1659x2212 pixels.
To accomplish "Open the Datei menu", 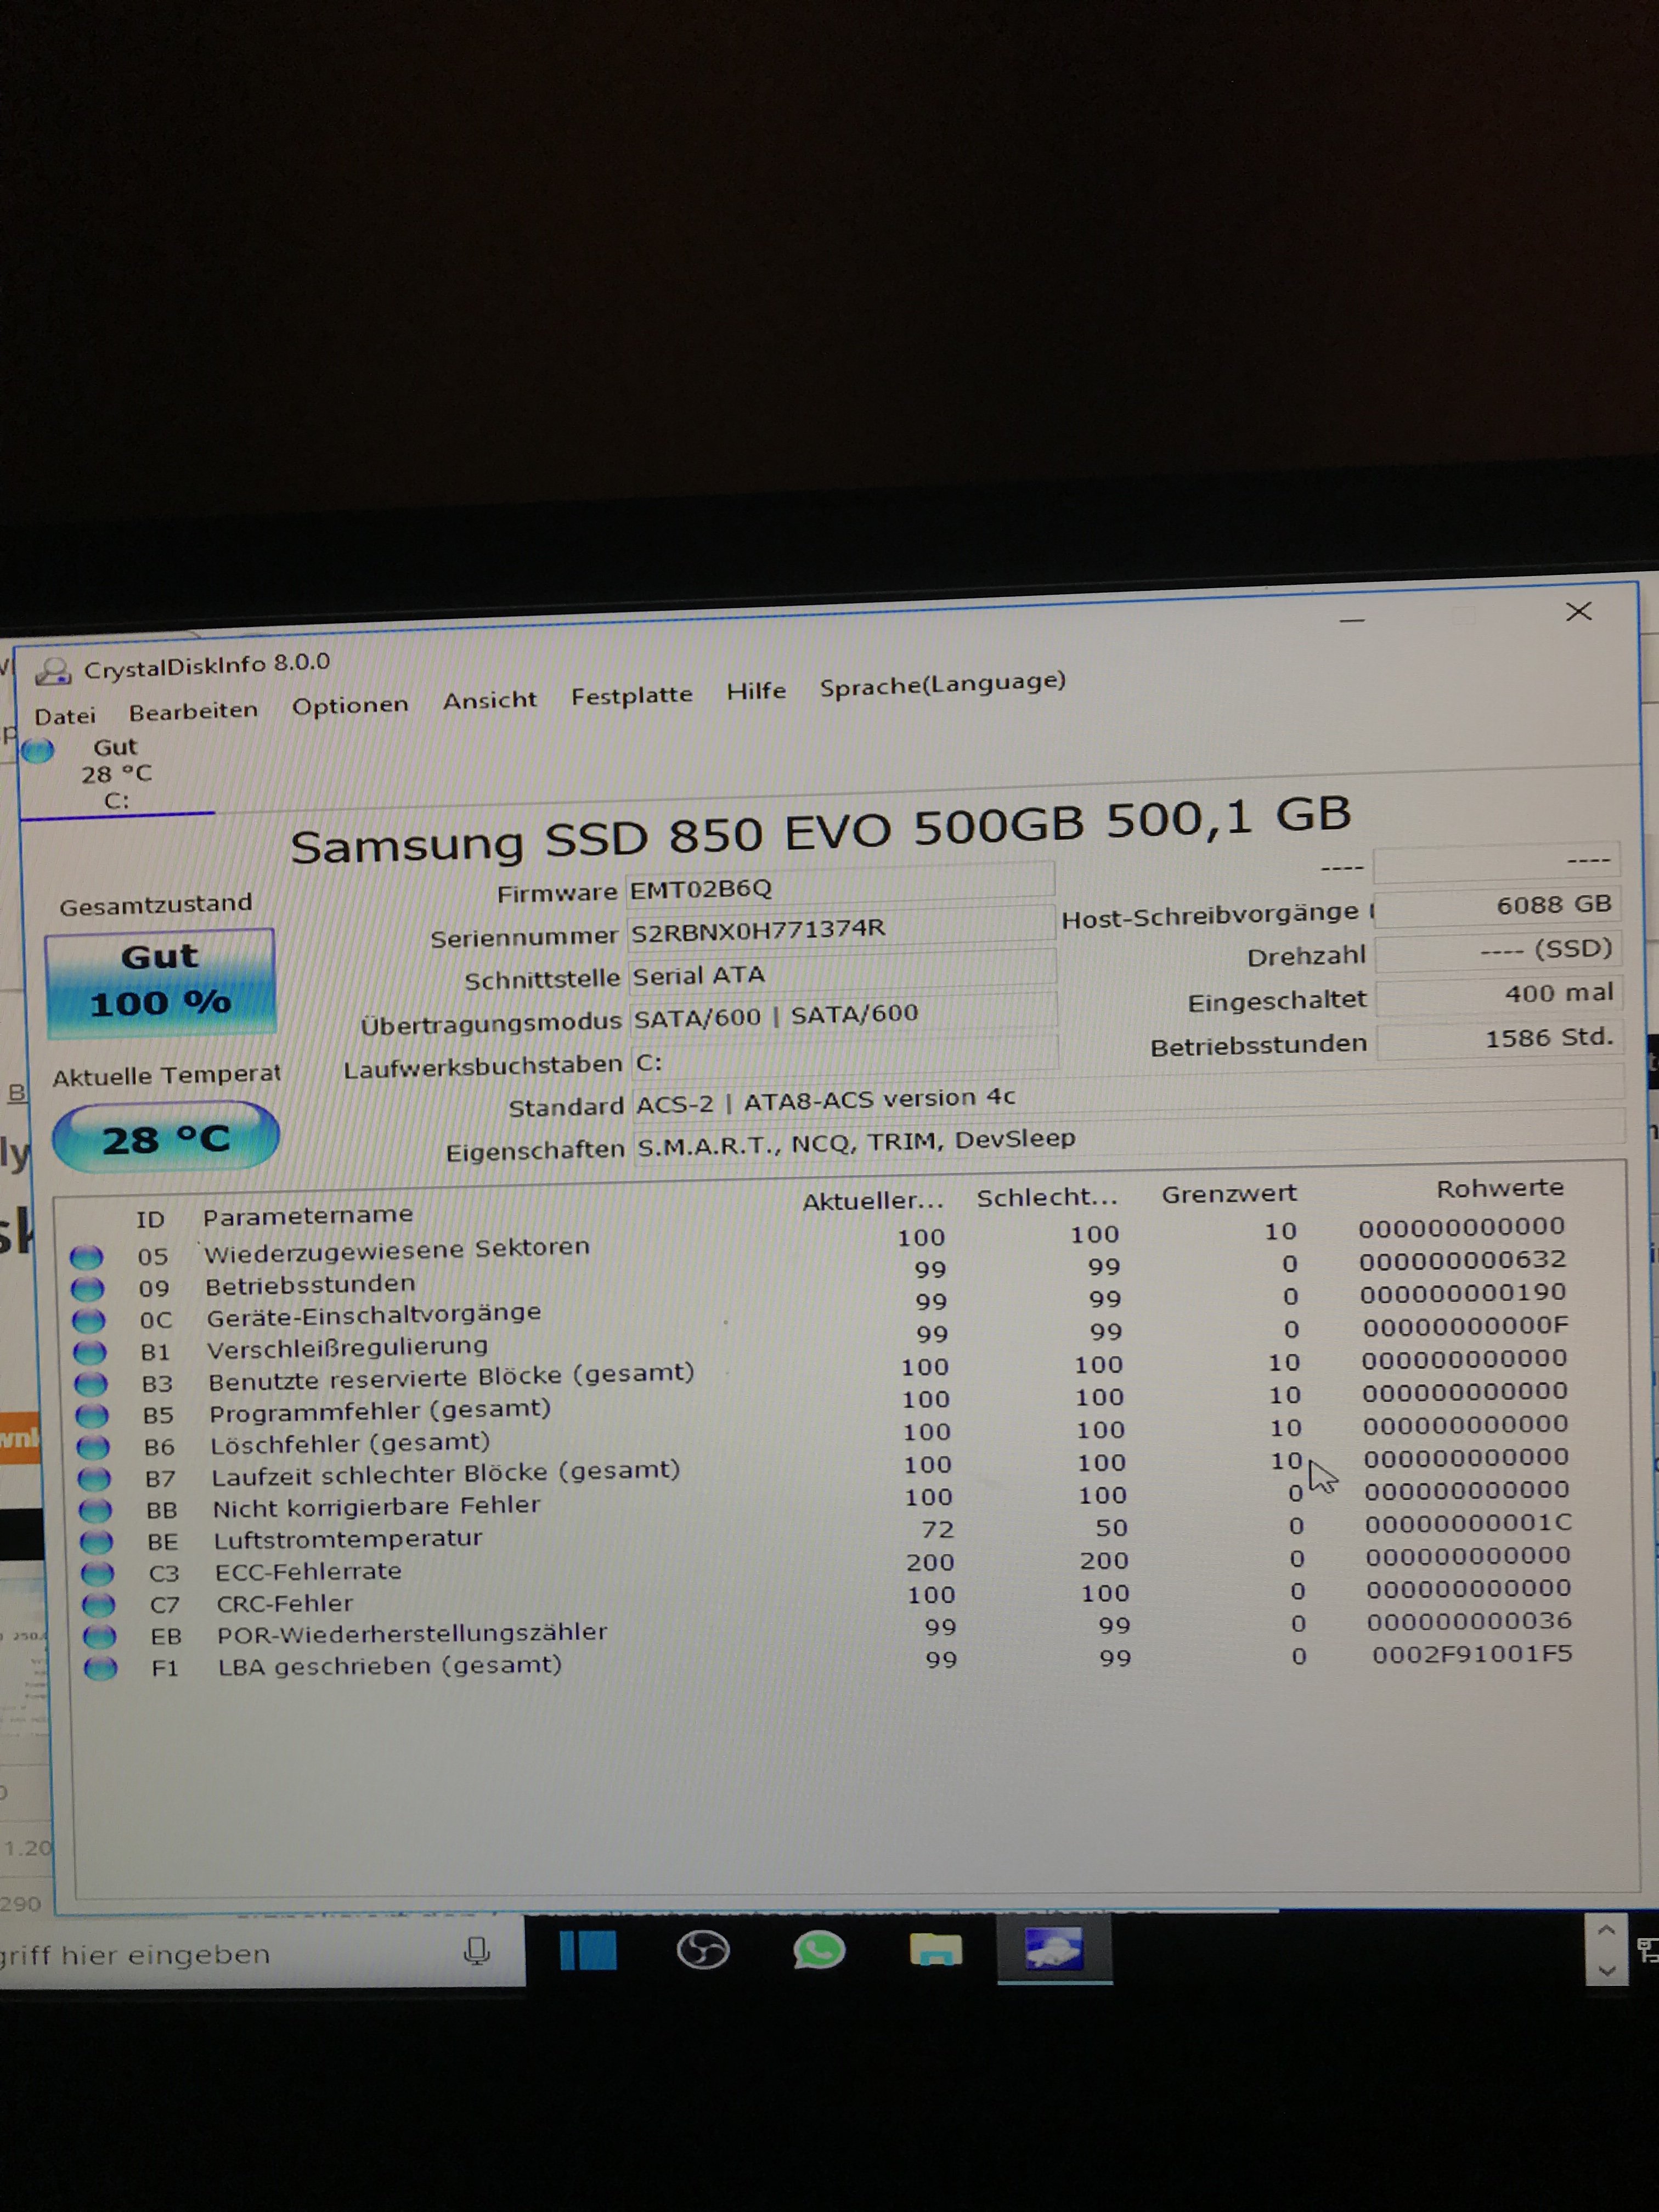I will point(65,716).
